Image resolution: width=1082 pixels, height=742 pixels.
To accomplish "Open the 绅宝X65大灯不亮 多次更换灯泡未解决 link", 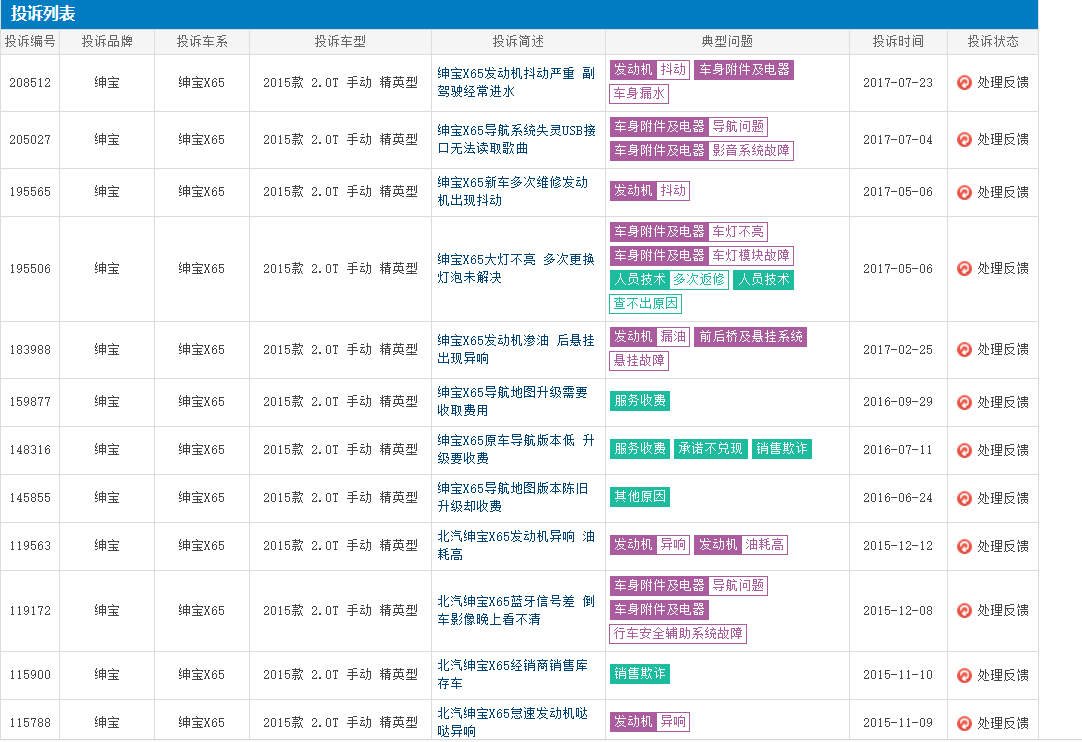I will point(516,268).
